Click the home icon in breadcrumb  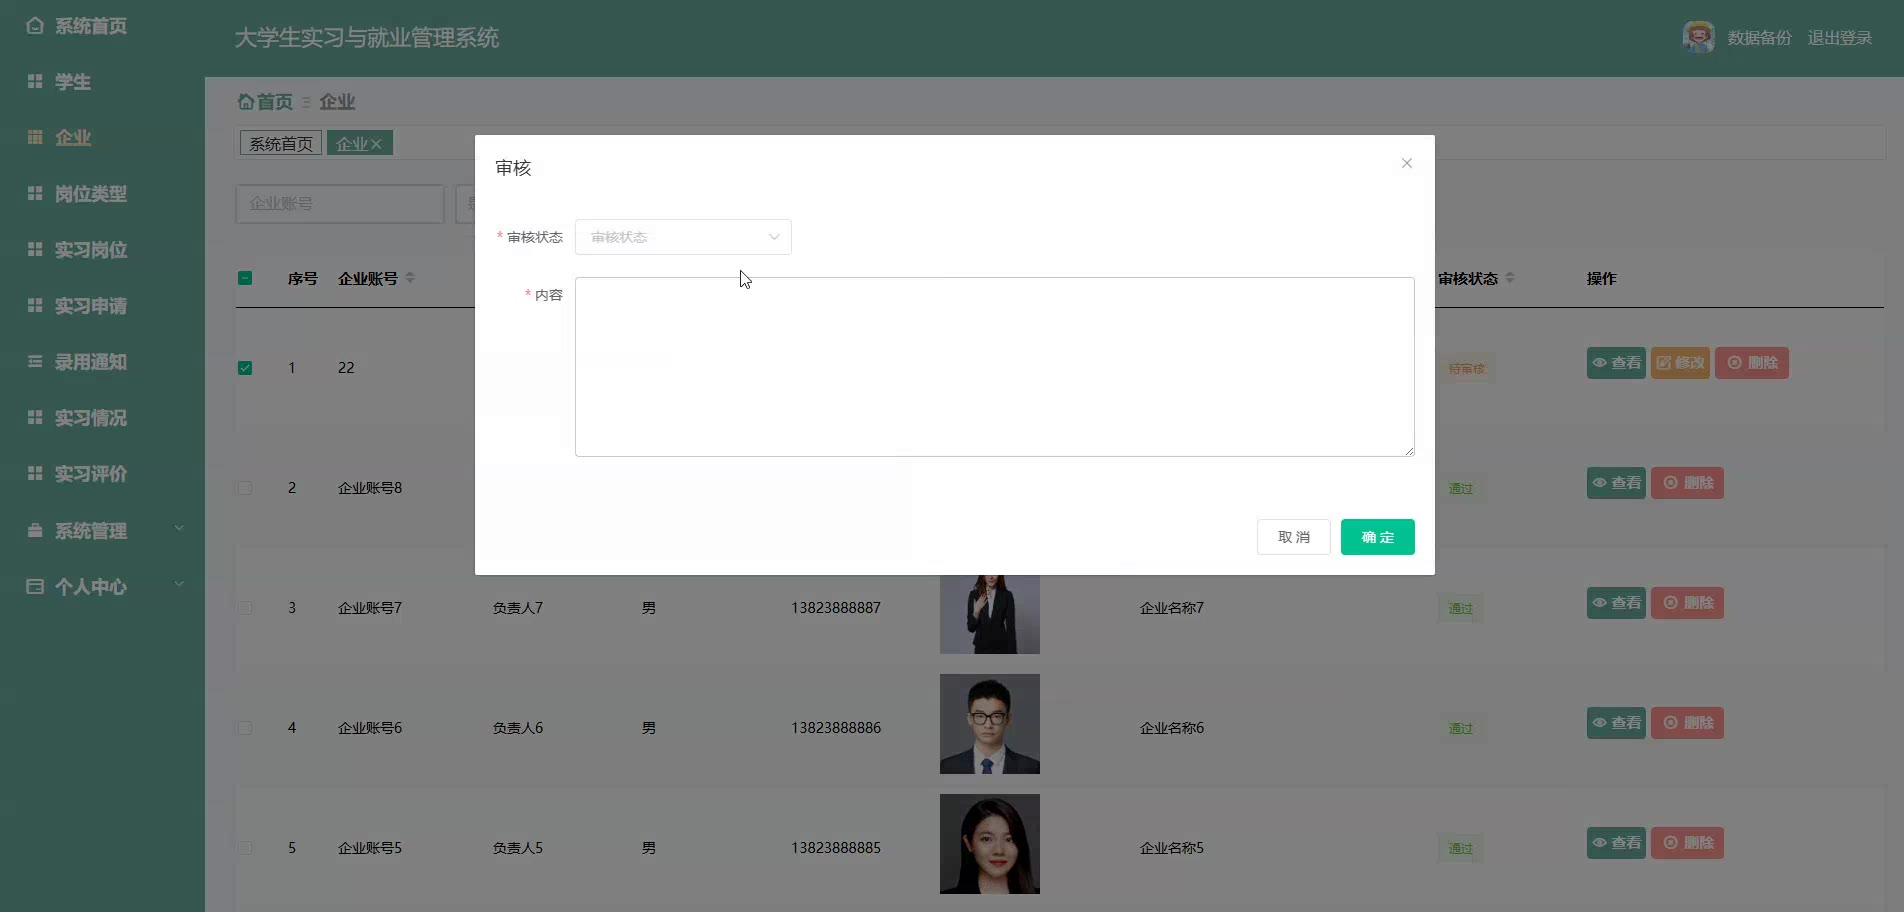(246, 102)
